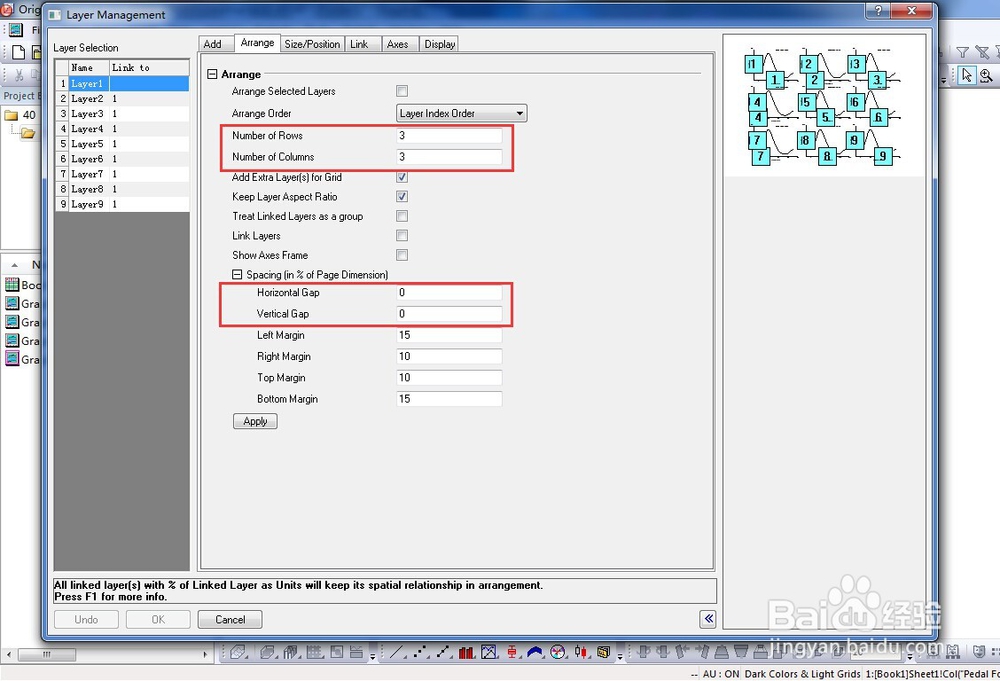This screenshot has width=1000, height=681.
Task: Toggle Arrange Selected Layers checkbox
Action: click(x=402, y=91)
